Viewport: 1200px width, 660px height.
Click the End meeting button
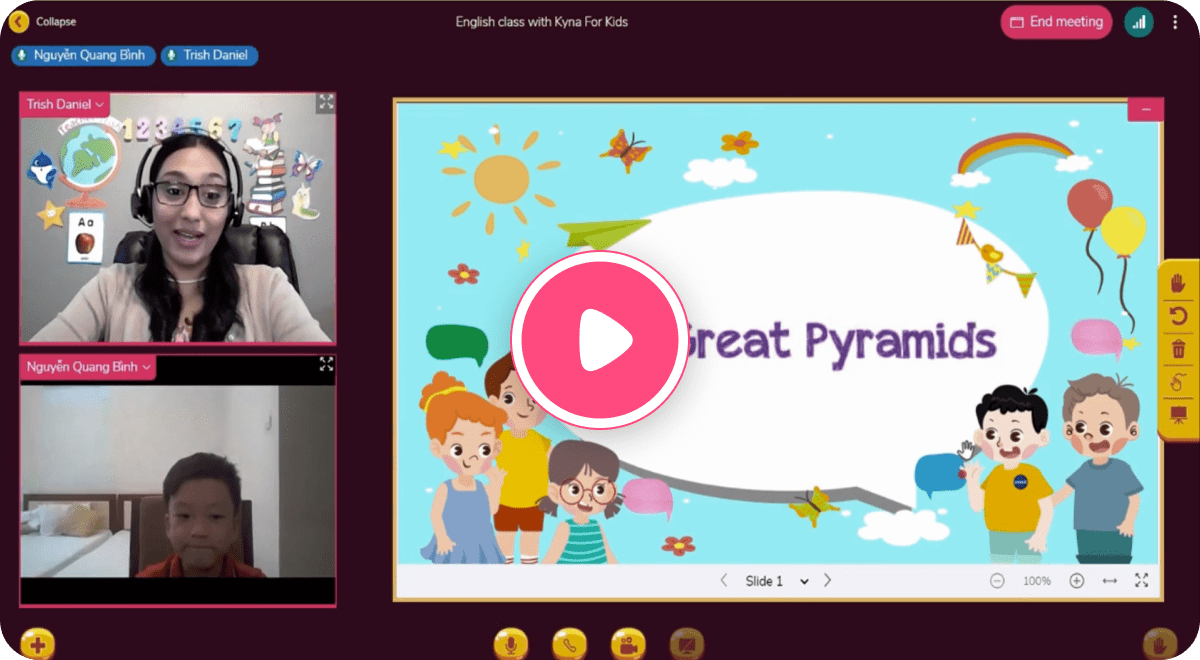point(1056,22)
